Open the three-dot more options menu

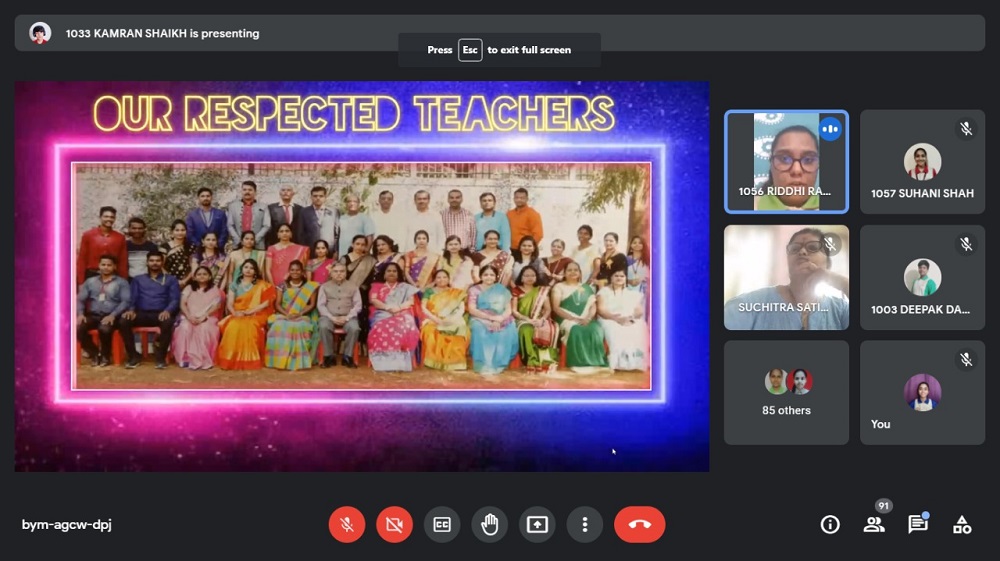click(x=584, y=524)
